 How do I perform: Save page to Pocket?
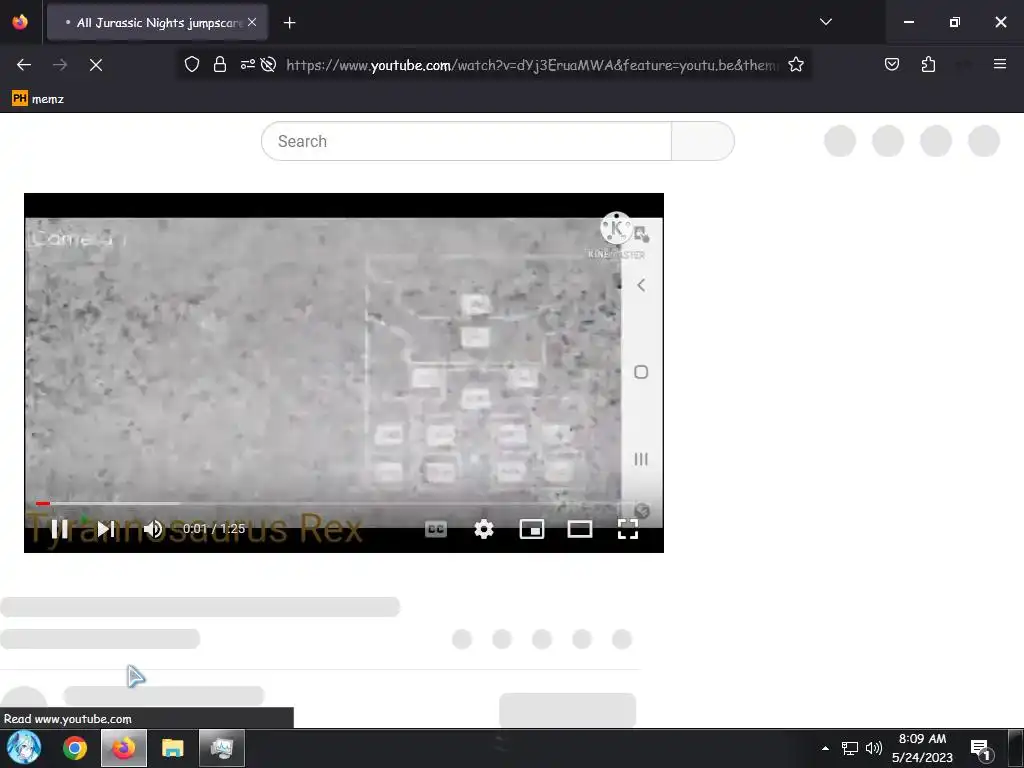click(x=891, y=64)
